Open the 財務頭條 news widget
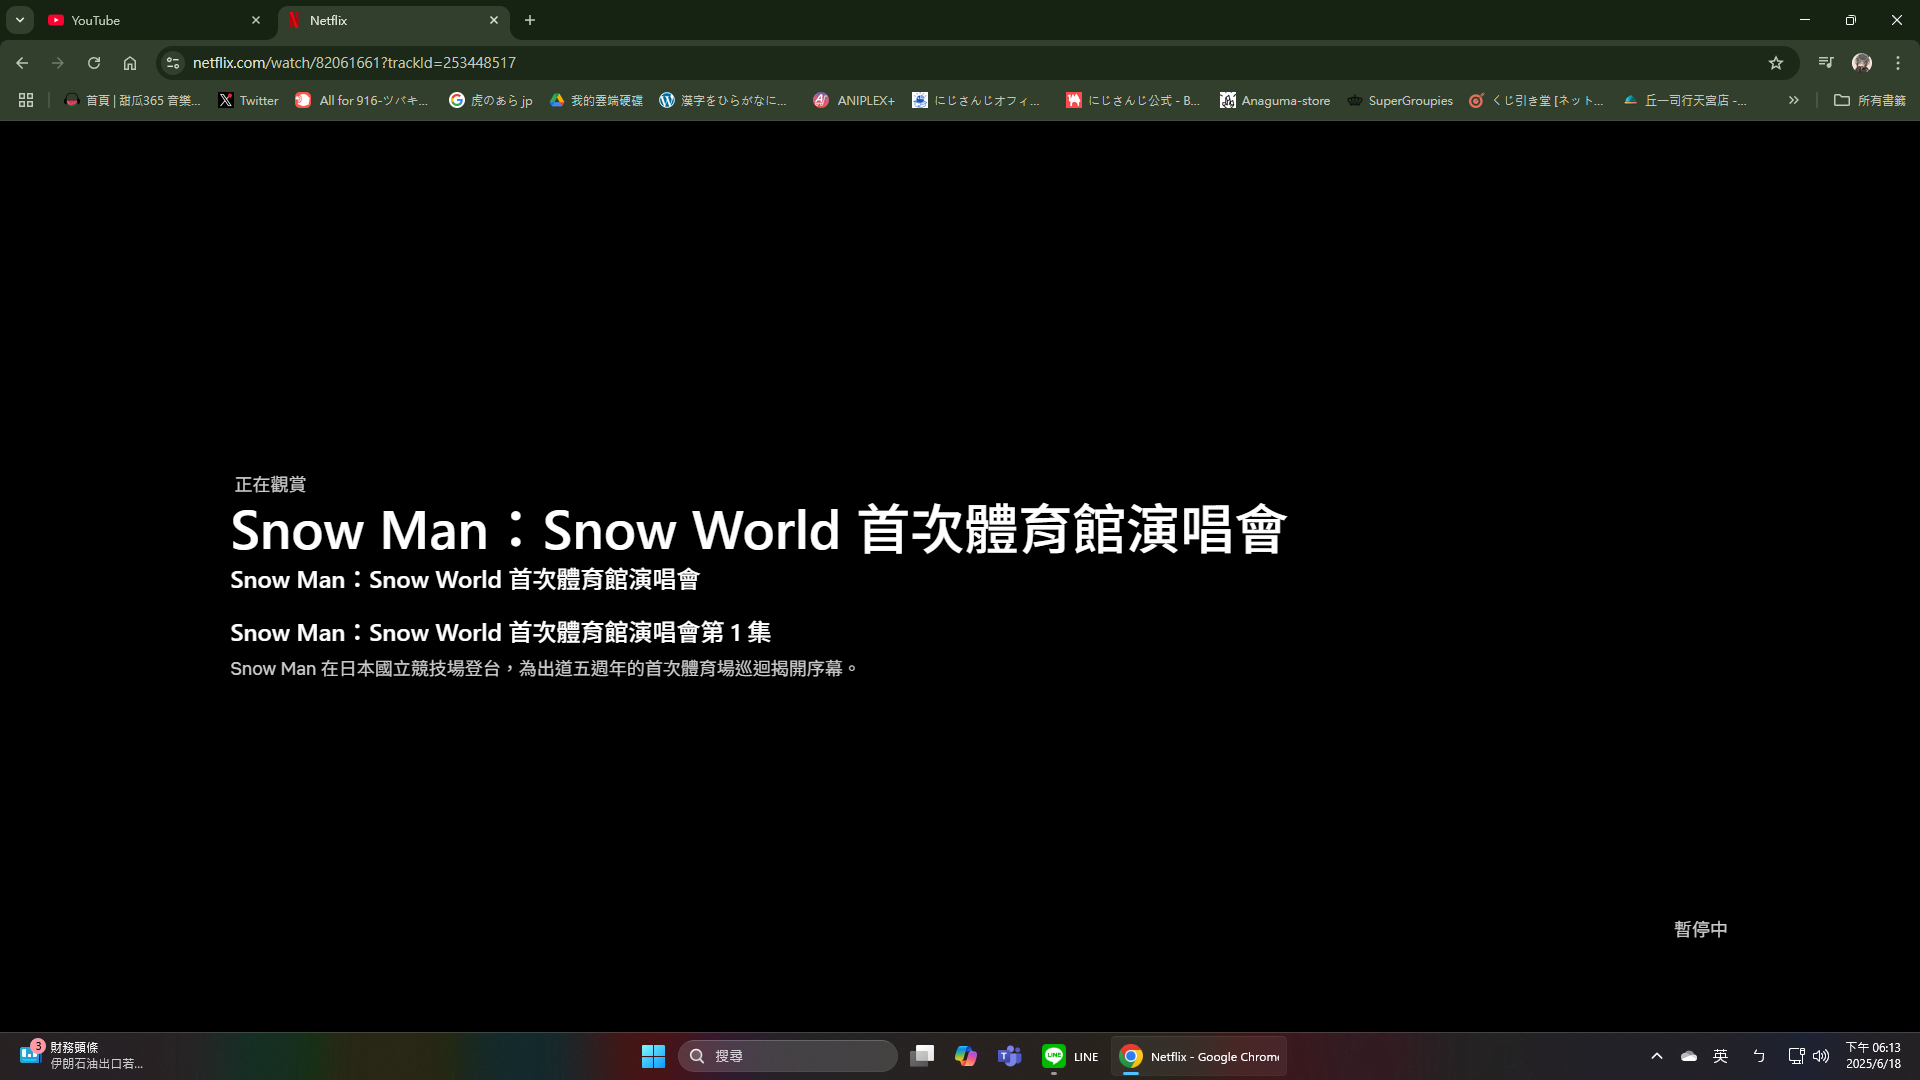This screenshot has width=1920, height=1080. (82, 1056)
